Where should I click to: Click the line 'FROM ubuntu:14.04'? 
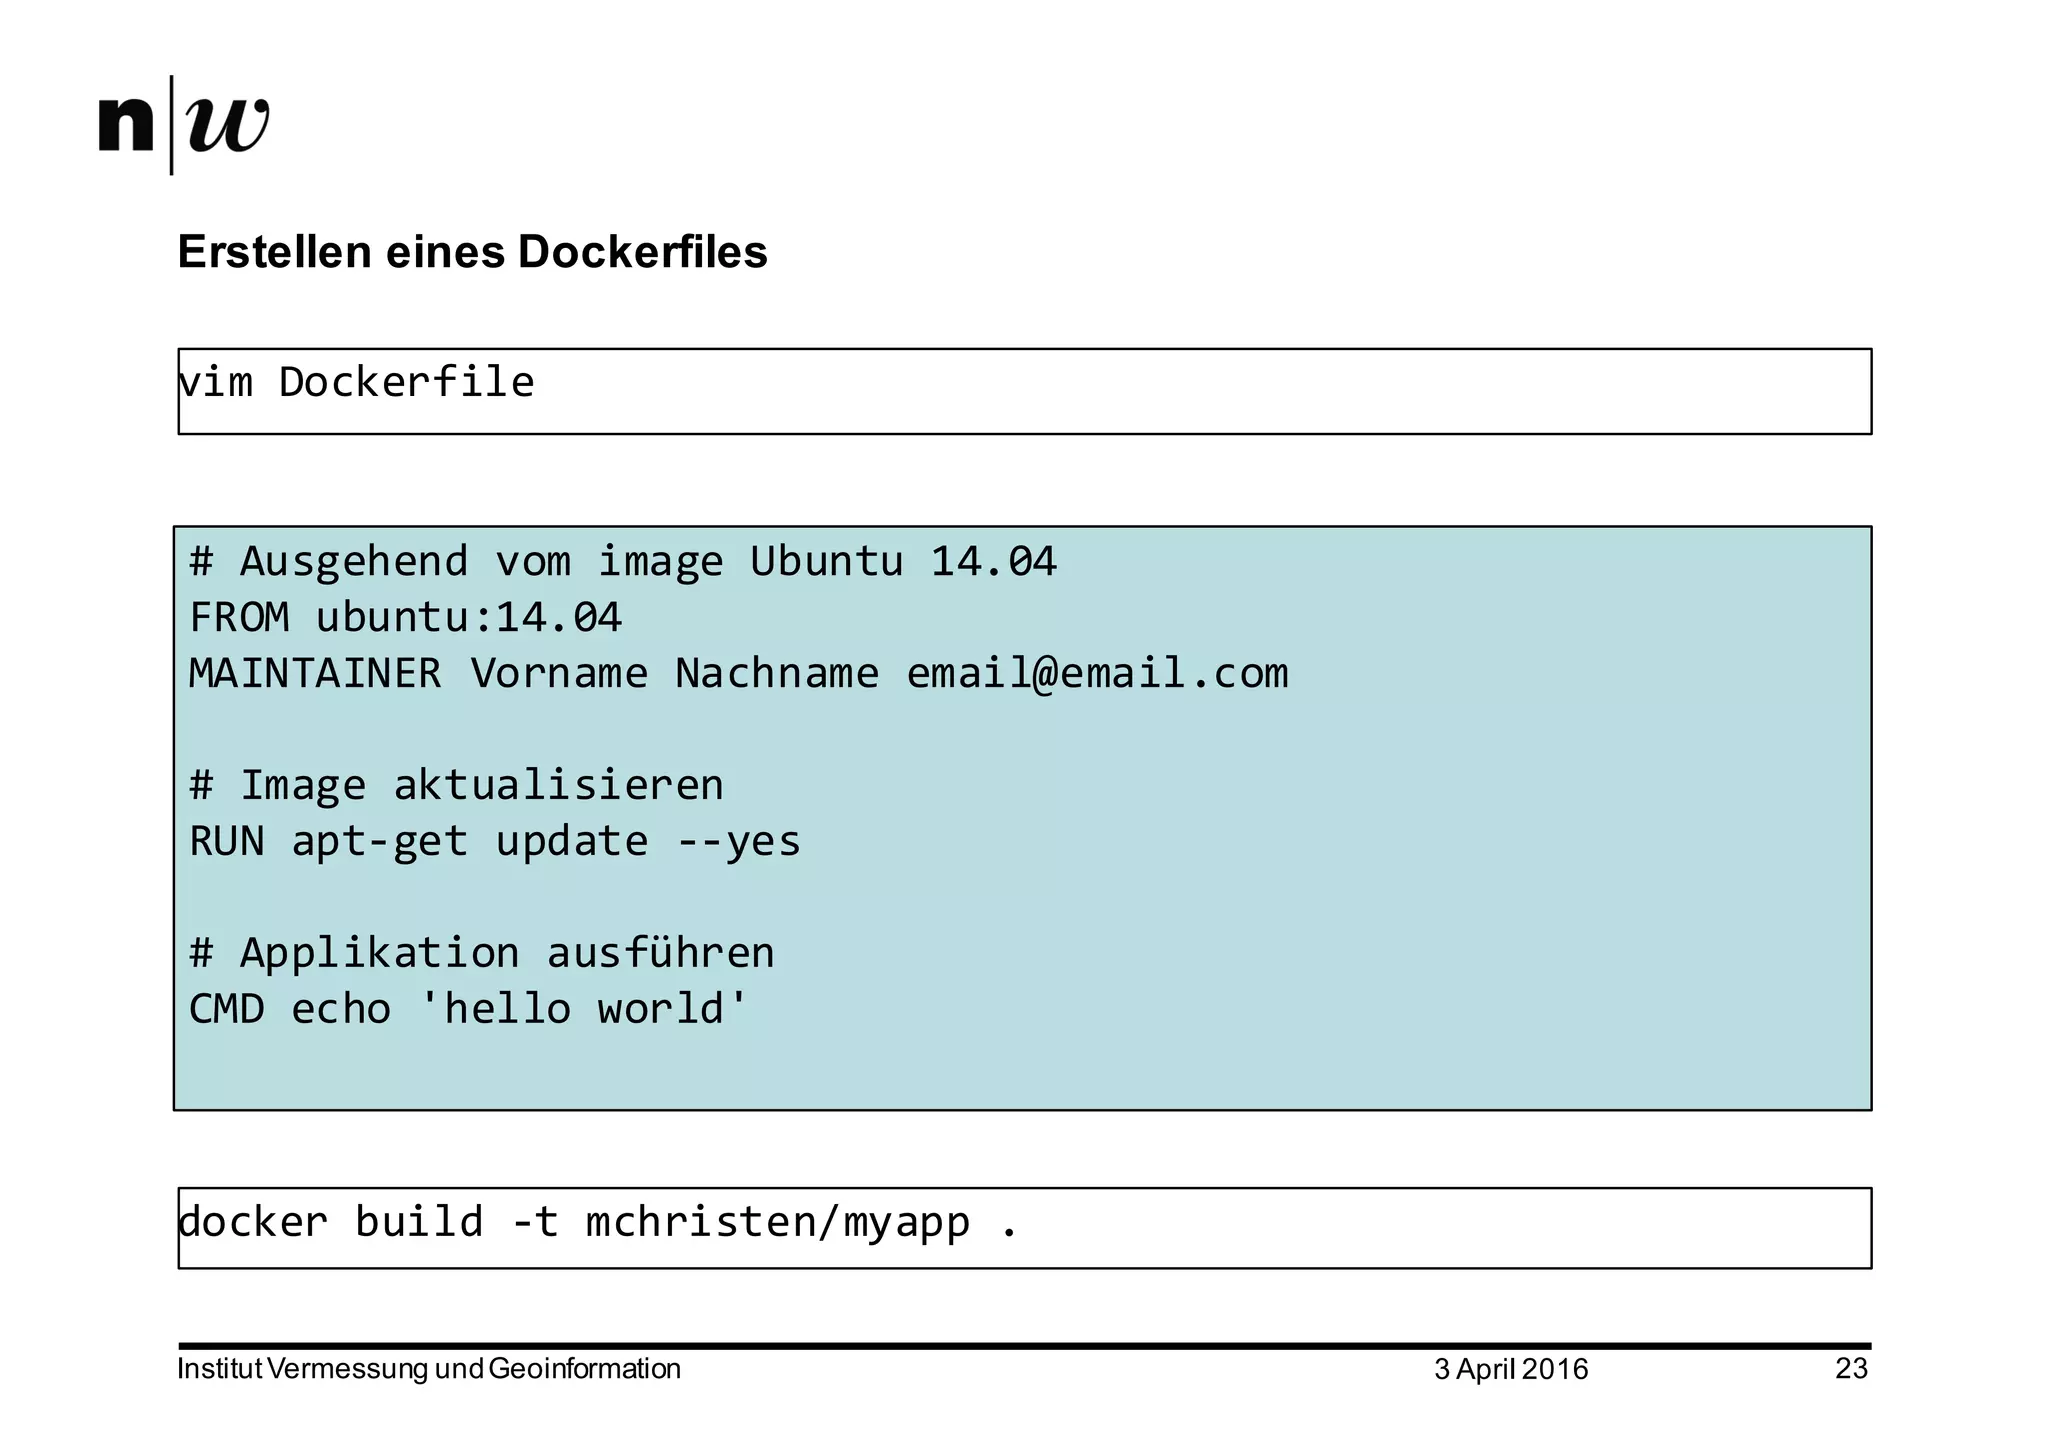[x=406, y=617]
